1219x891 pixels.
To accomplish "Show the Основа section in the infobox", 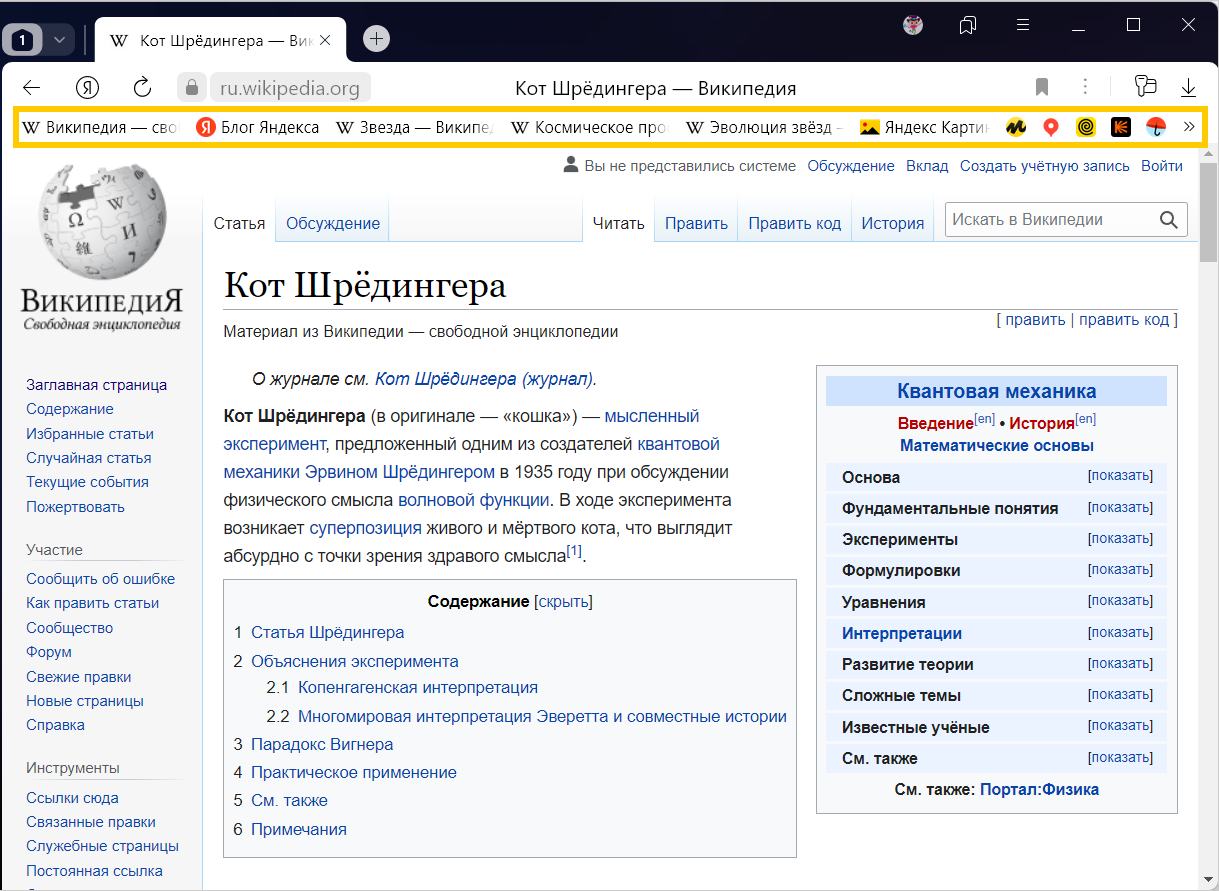I will tap(1120, 476).
